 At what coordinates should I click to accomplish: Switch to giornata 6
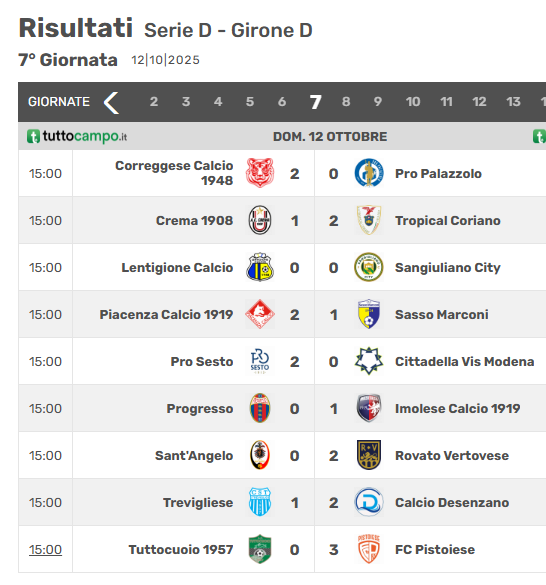point(282,101)
